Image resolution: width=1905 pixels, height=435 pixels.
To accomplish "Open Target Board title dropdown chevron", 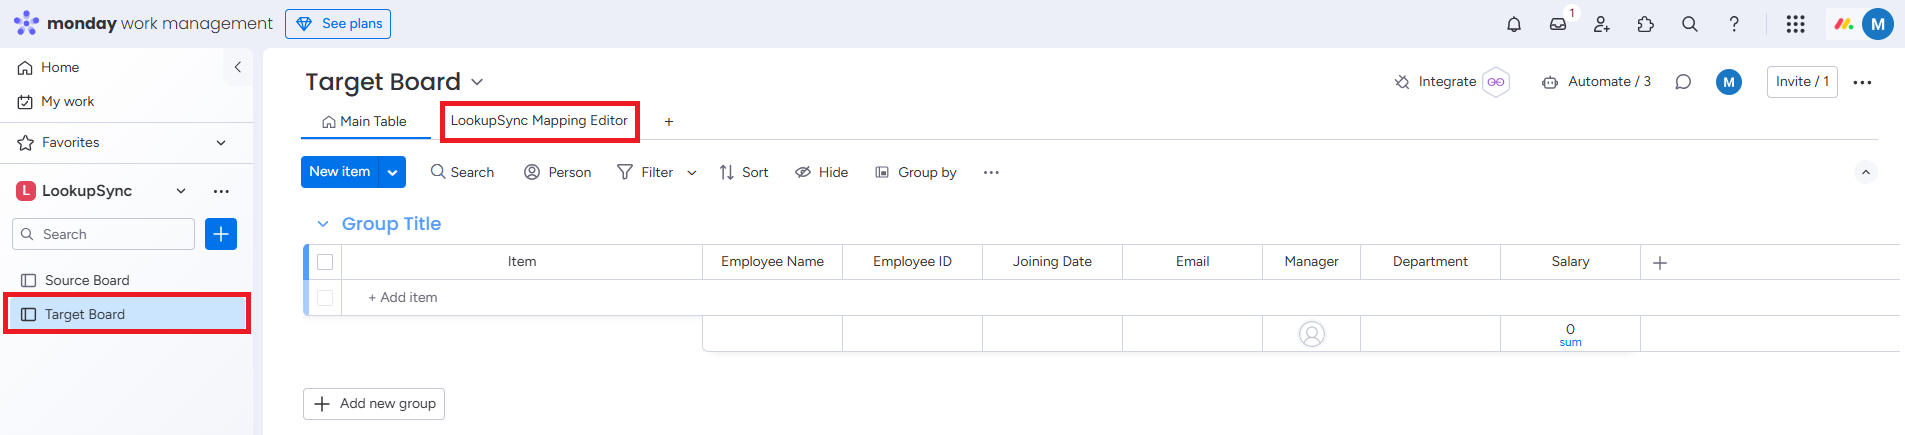I will tap(477, 82).
